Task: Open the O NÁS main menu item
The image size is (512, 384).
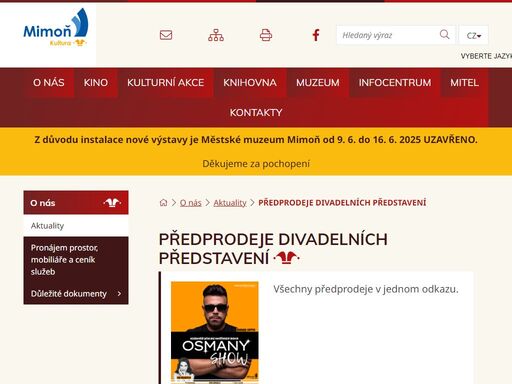Action: (x=49, y=83)
